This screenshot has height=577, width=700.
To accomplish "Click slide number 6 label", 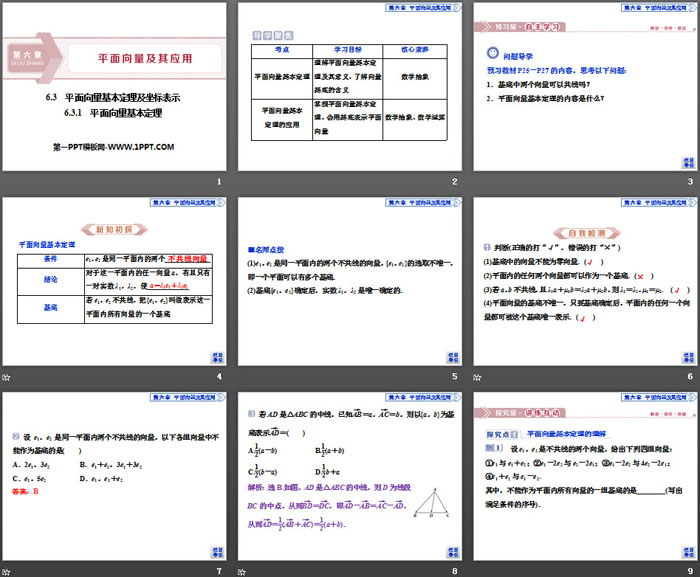I will [x=690, y=376].
